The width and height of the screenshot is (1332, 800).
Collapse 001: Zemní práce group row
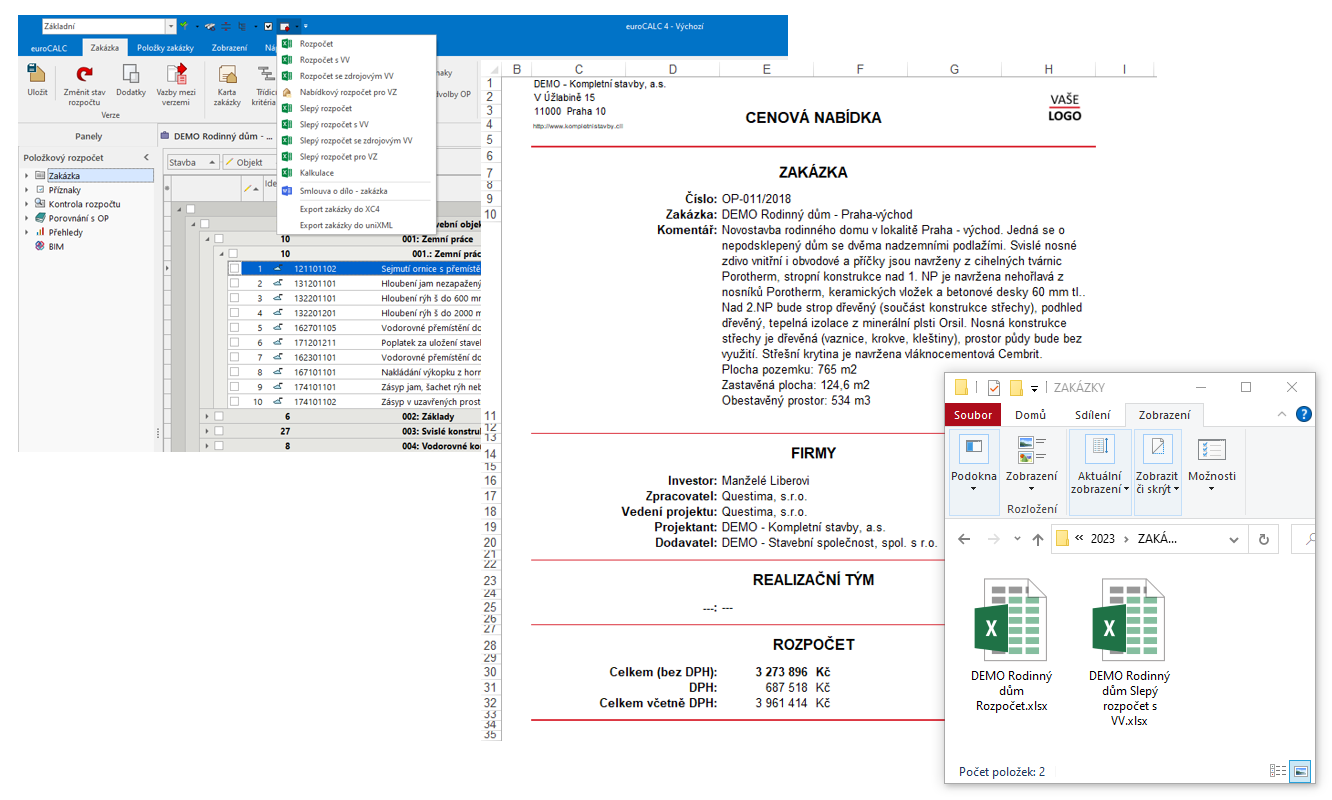[x=207, y=239]
